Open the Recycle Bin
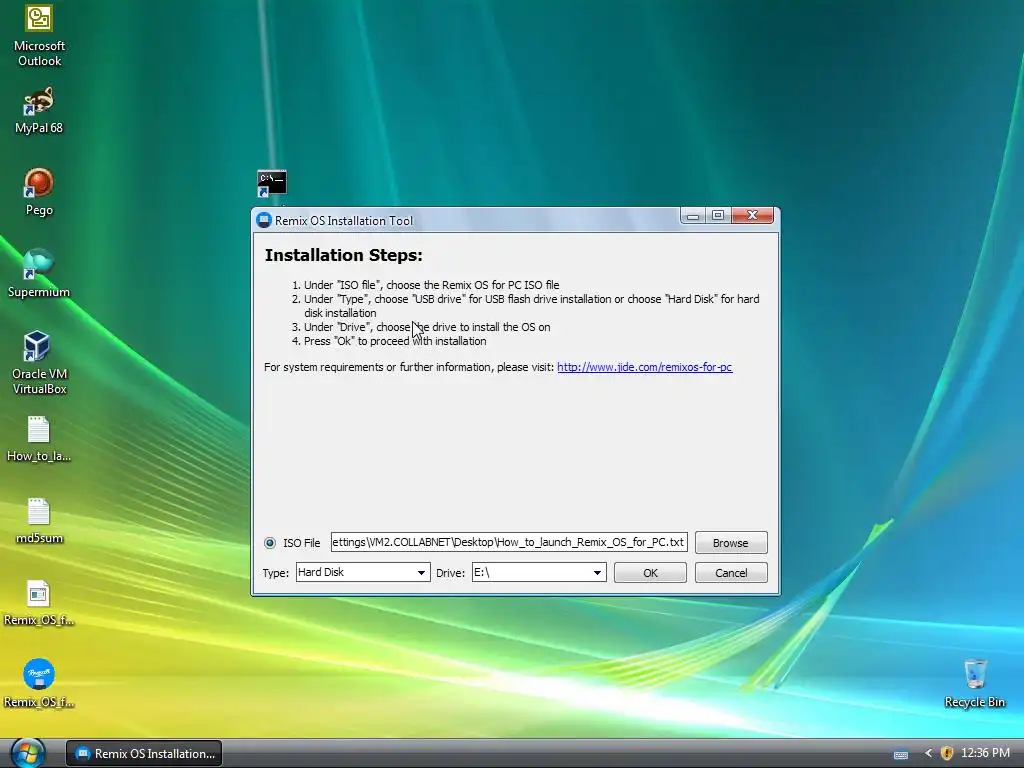 pyautogui.click(x=974, y=684)
